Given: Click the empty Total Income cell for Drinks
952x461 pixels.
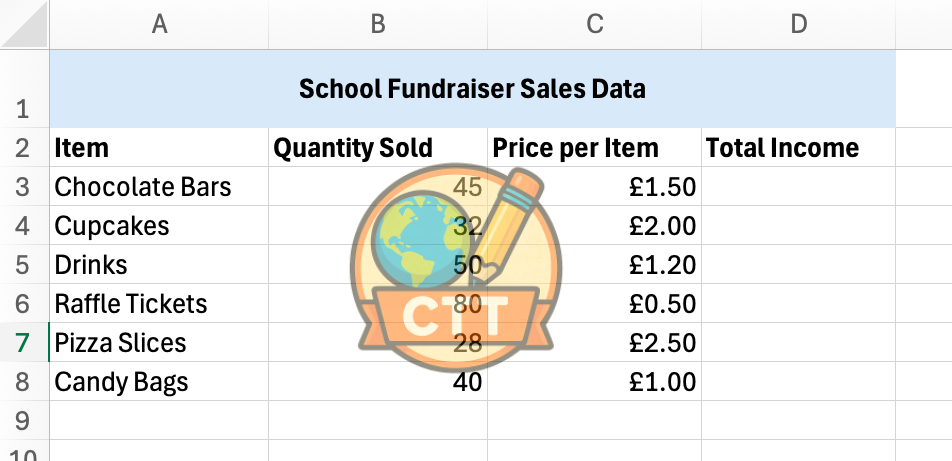Looking at the screenshot, I should click(798, 265).
